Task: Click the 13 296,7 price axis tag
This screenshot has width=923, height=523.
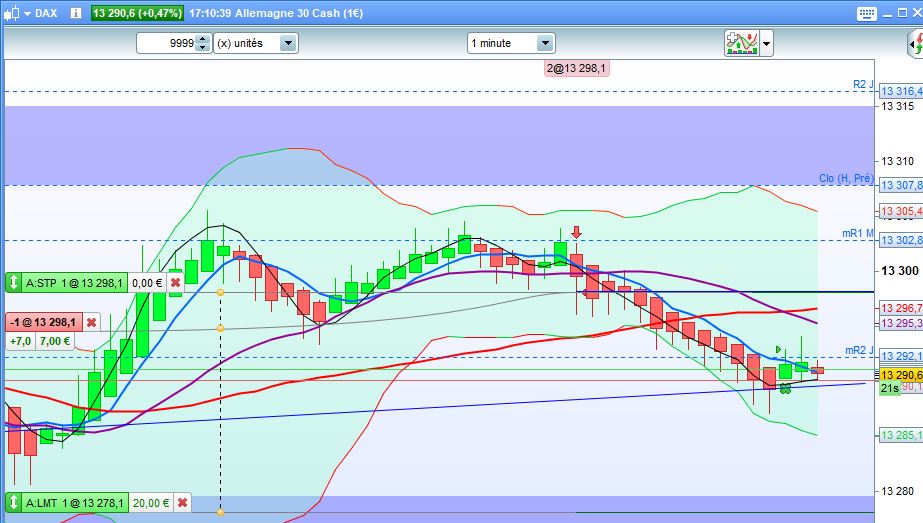Action: (x=901, y=308)
